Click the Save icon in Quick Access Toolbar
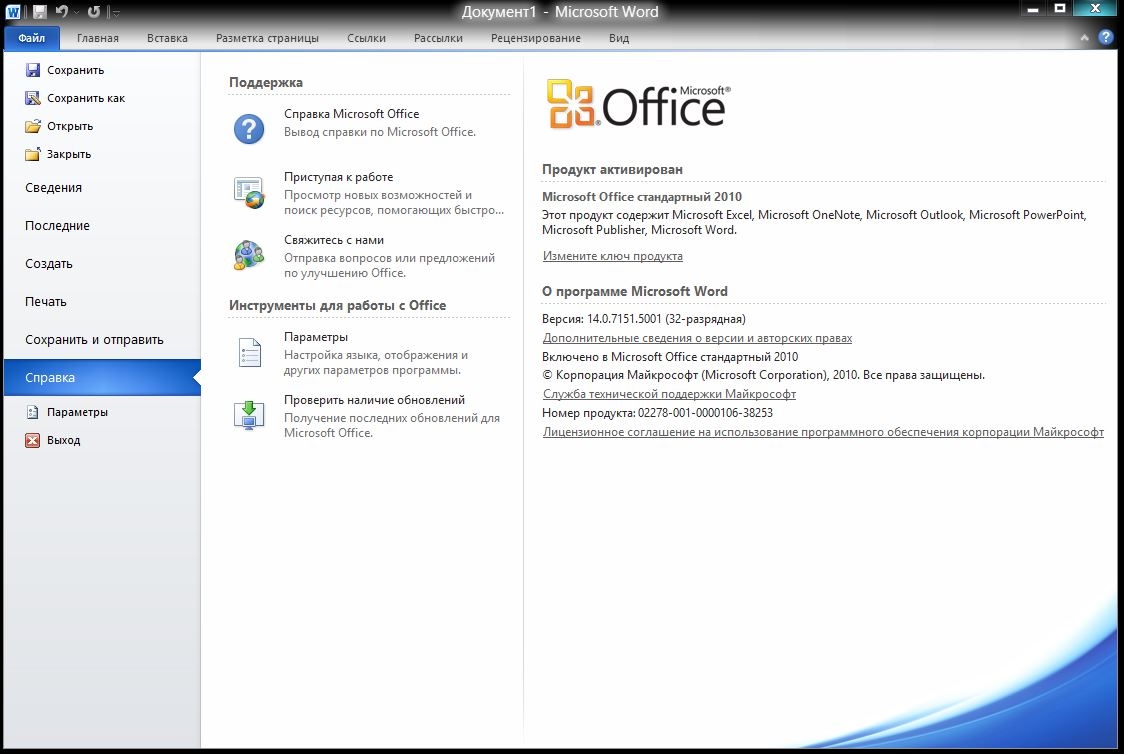 (x=39, y=12)
